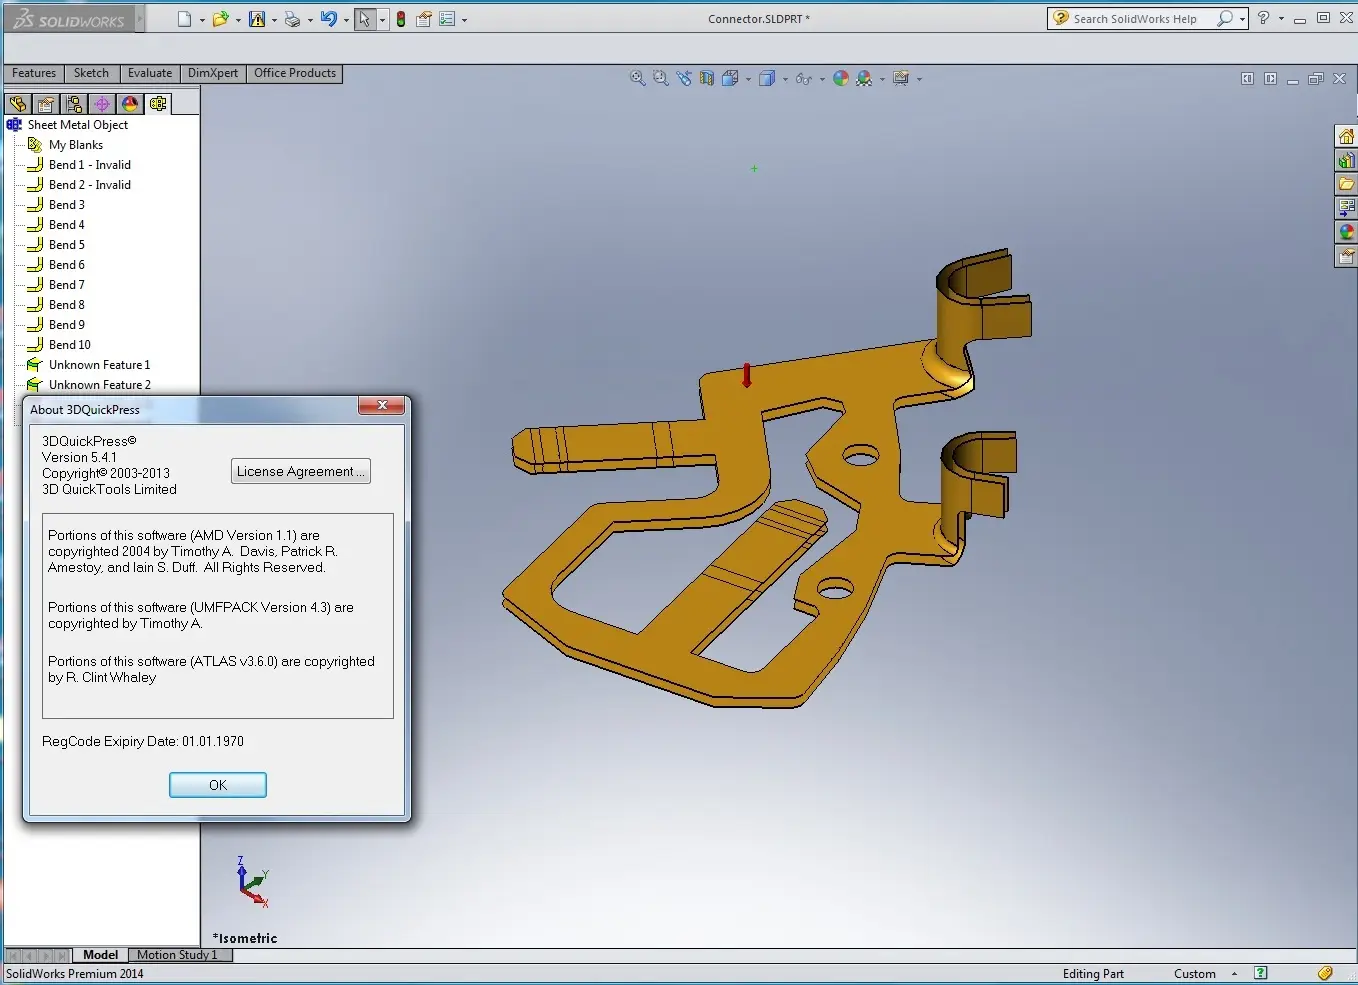Open File Explorer folder icon in task pane
This screenshot has height=985, width=1358.
(x=1346, y=184)
